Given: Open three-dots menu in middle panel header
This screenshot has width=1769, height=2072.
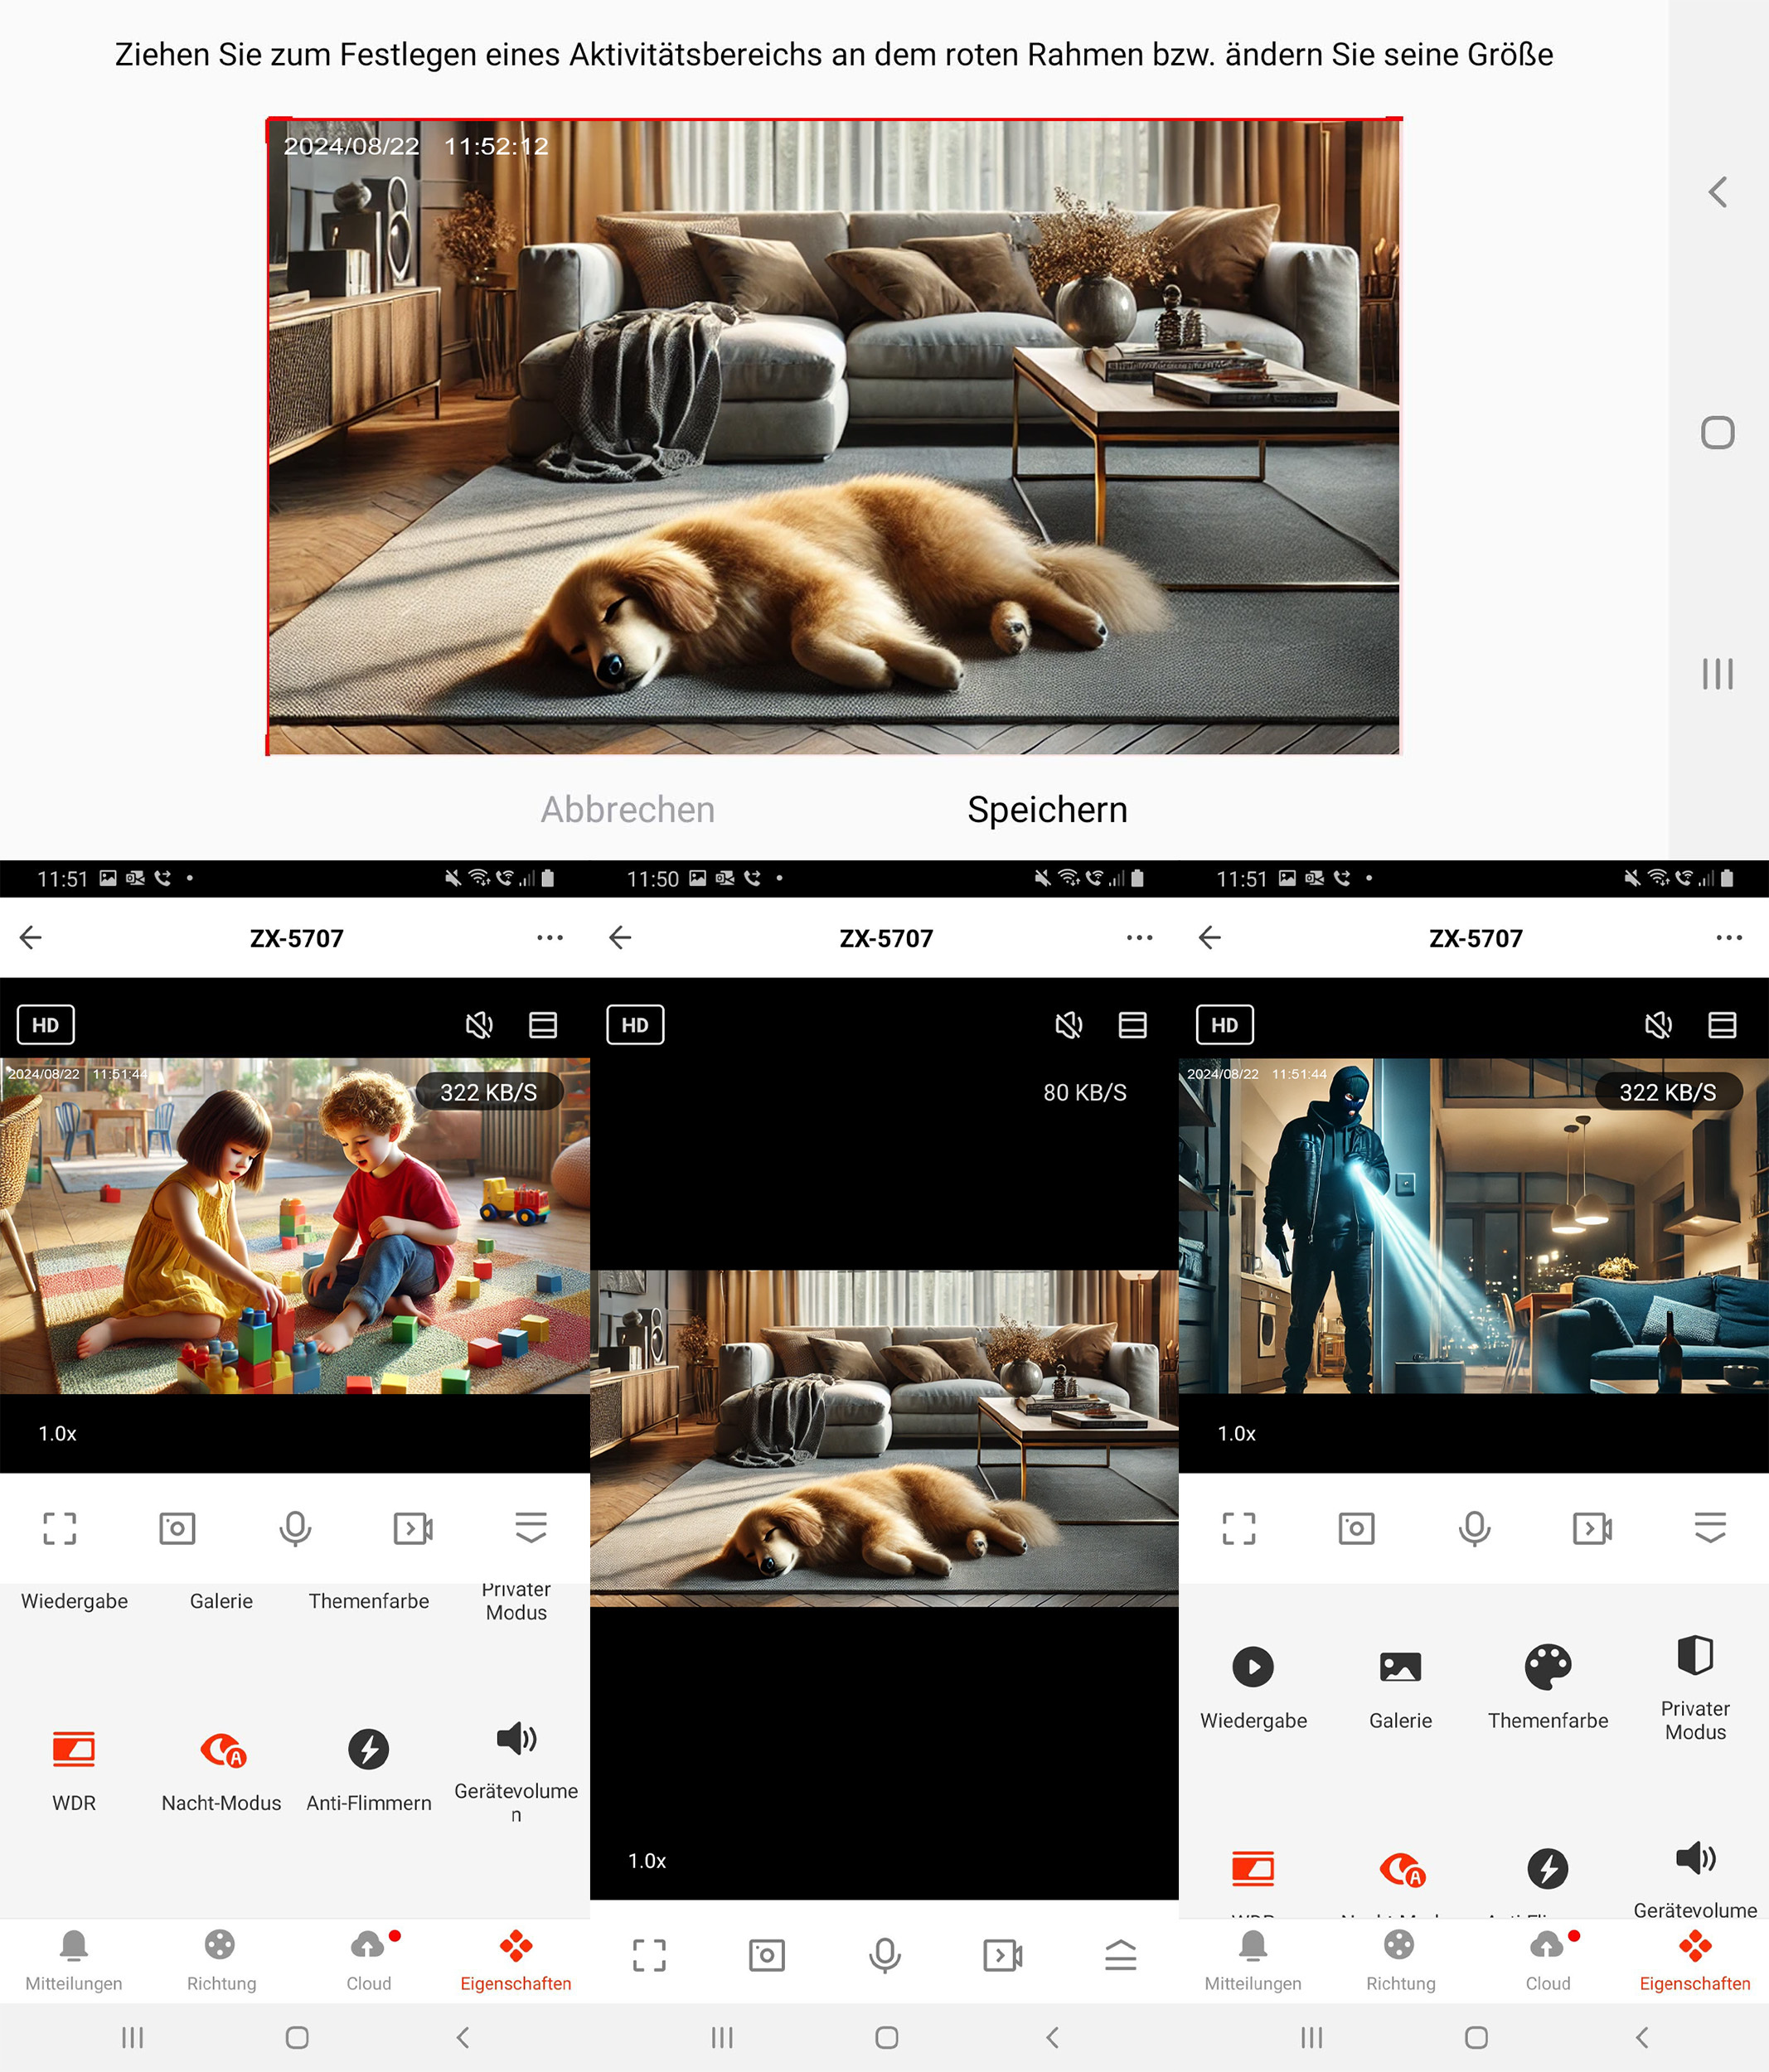Looking at the screenshot, I should point(1139,938).
